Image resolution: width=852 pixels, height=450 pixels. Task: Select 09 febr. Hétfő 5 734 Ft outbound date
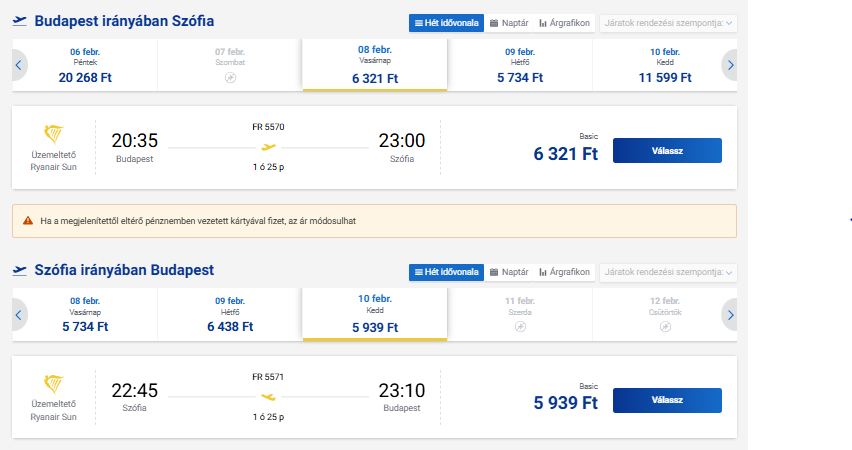[x=520, y=65]
